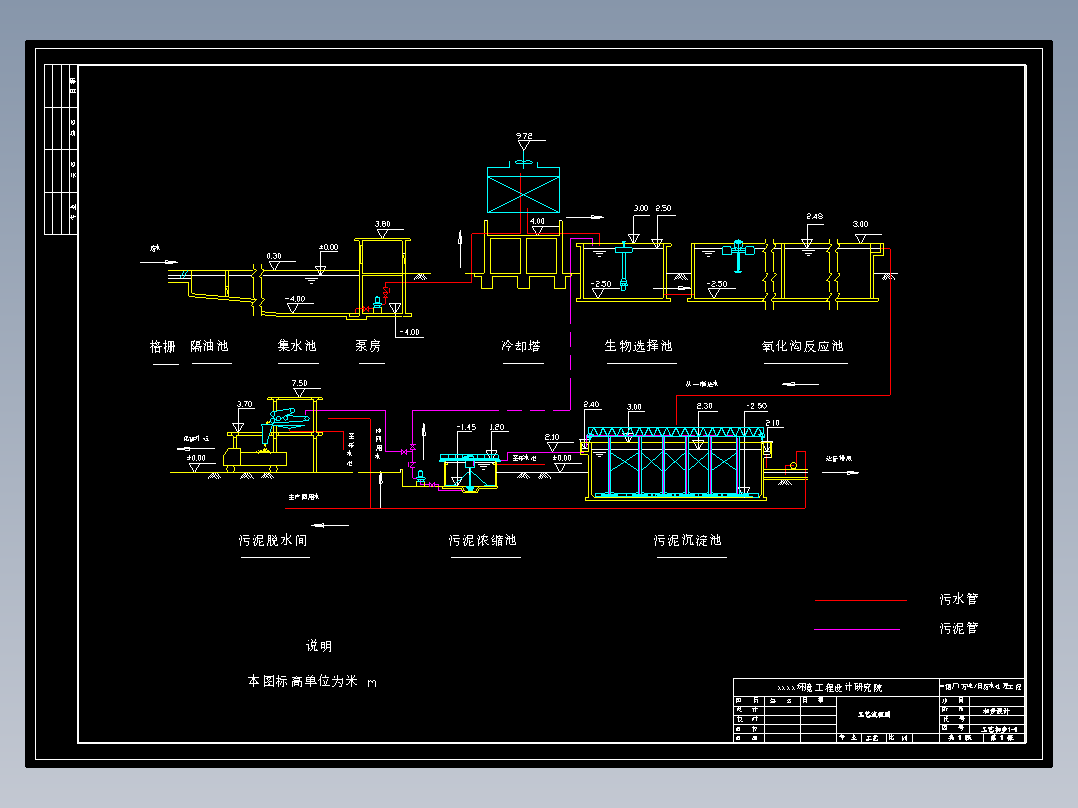Select the red 污水管 legend line

tap(861, 600)
